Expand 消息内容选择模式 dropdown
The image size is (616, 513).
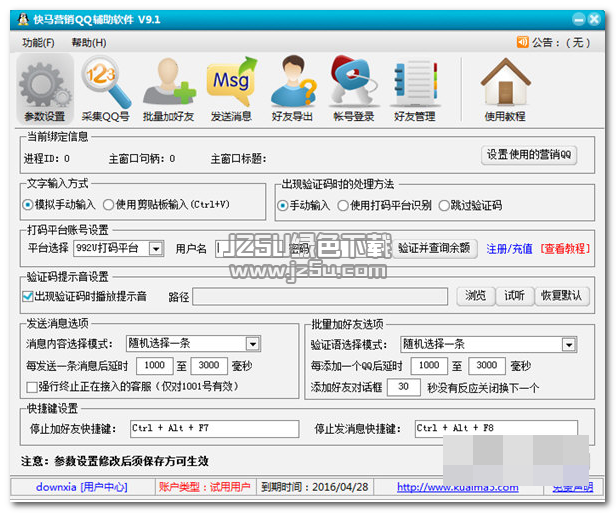[253, 344]
